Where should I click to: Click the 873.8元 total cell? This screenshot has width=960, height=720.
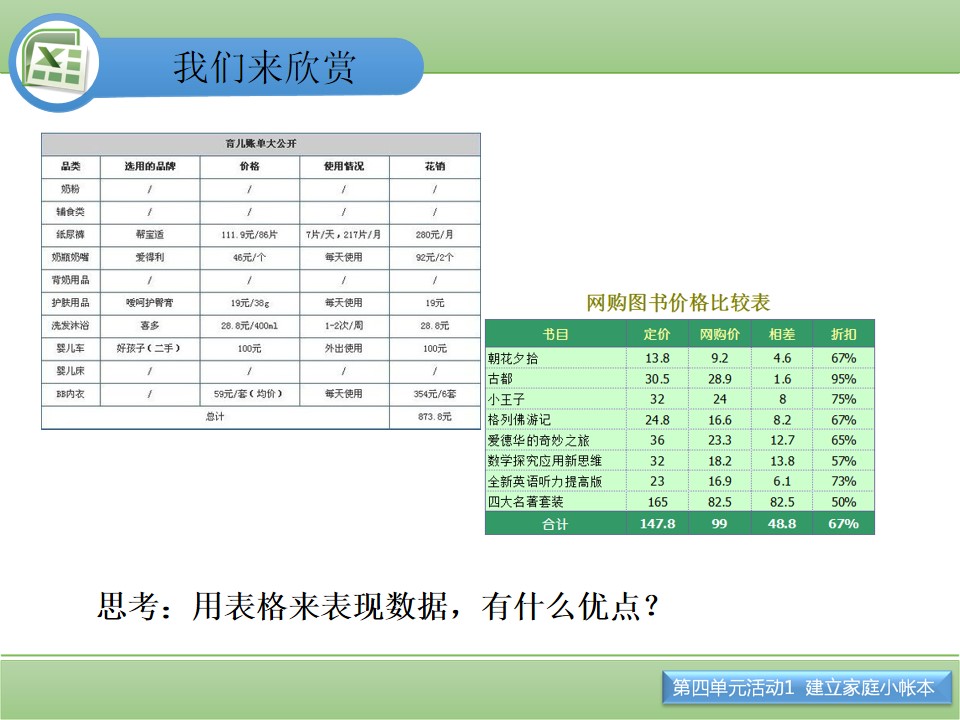point(435,417)
